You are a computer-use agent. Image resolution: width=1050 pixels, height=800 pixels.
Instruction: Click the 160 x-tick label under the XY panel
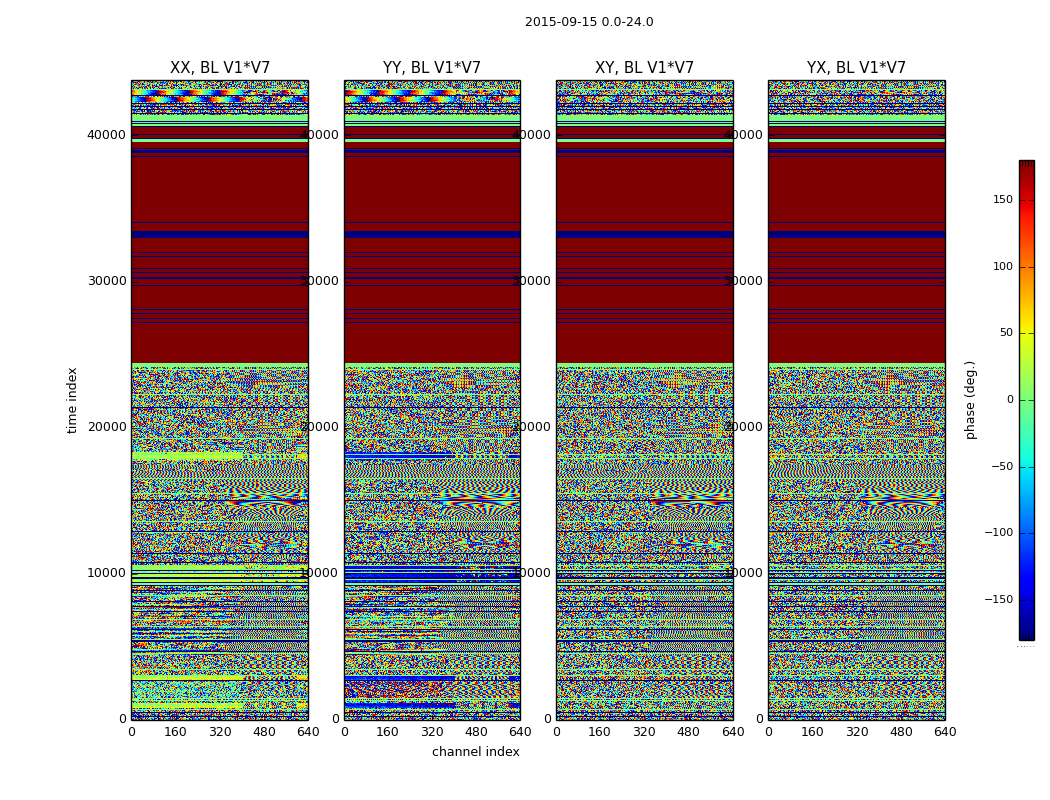pos(600,732)
